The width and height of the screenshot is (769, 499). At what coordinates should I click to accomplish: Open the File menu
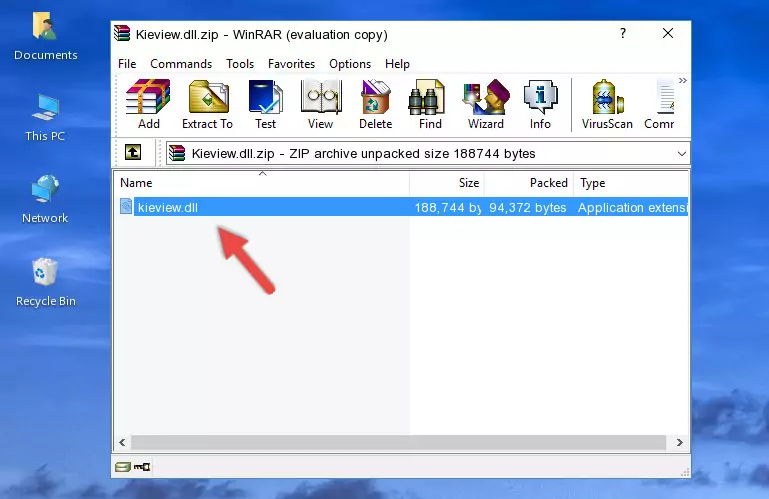tap(127, 64)
